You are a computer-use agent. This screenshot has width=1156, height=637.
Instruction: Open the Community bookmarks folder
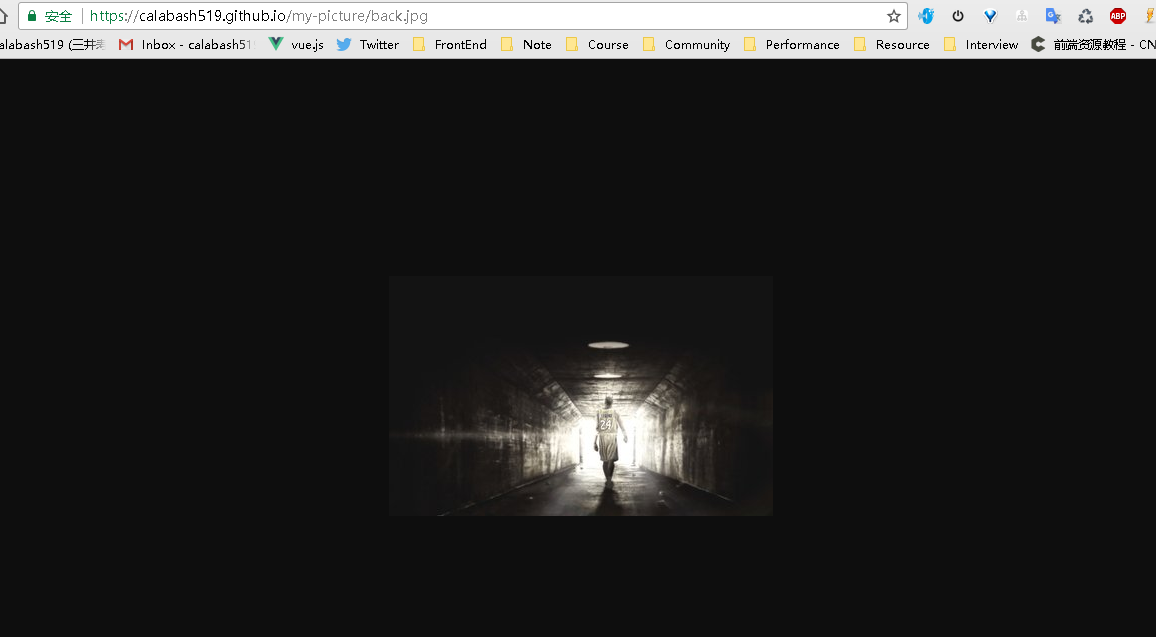pyautogui.click(x=686, y=45)
